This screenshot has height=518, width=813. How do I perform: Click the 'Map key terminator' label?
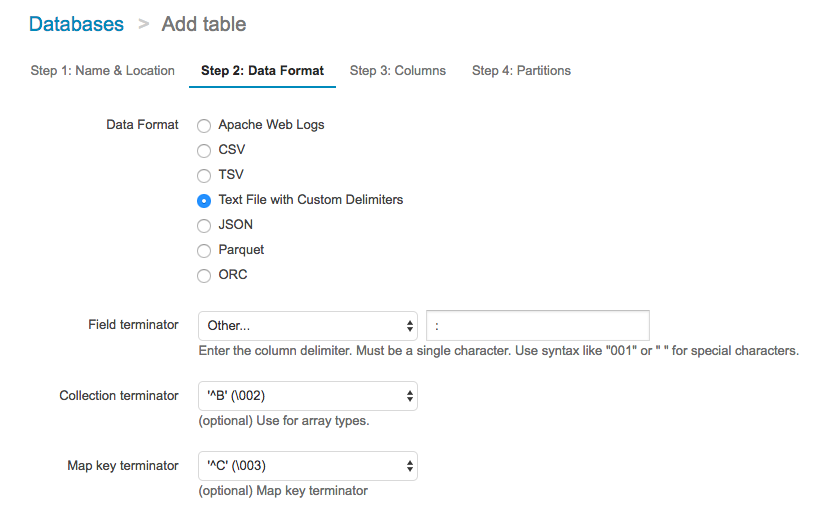pos(123,465)
